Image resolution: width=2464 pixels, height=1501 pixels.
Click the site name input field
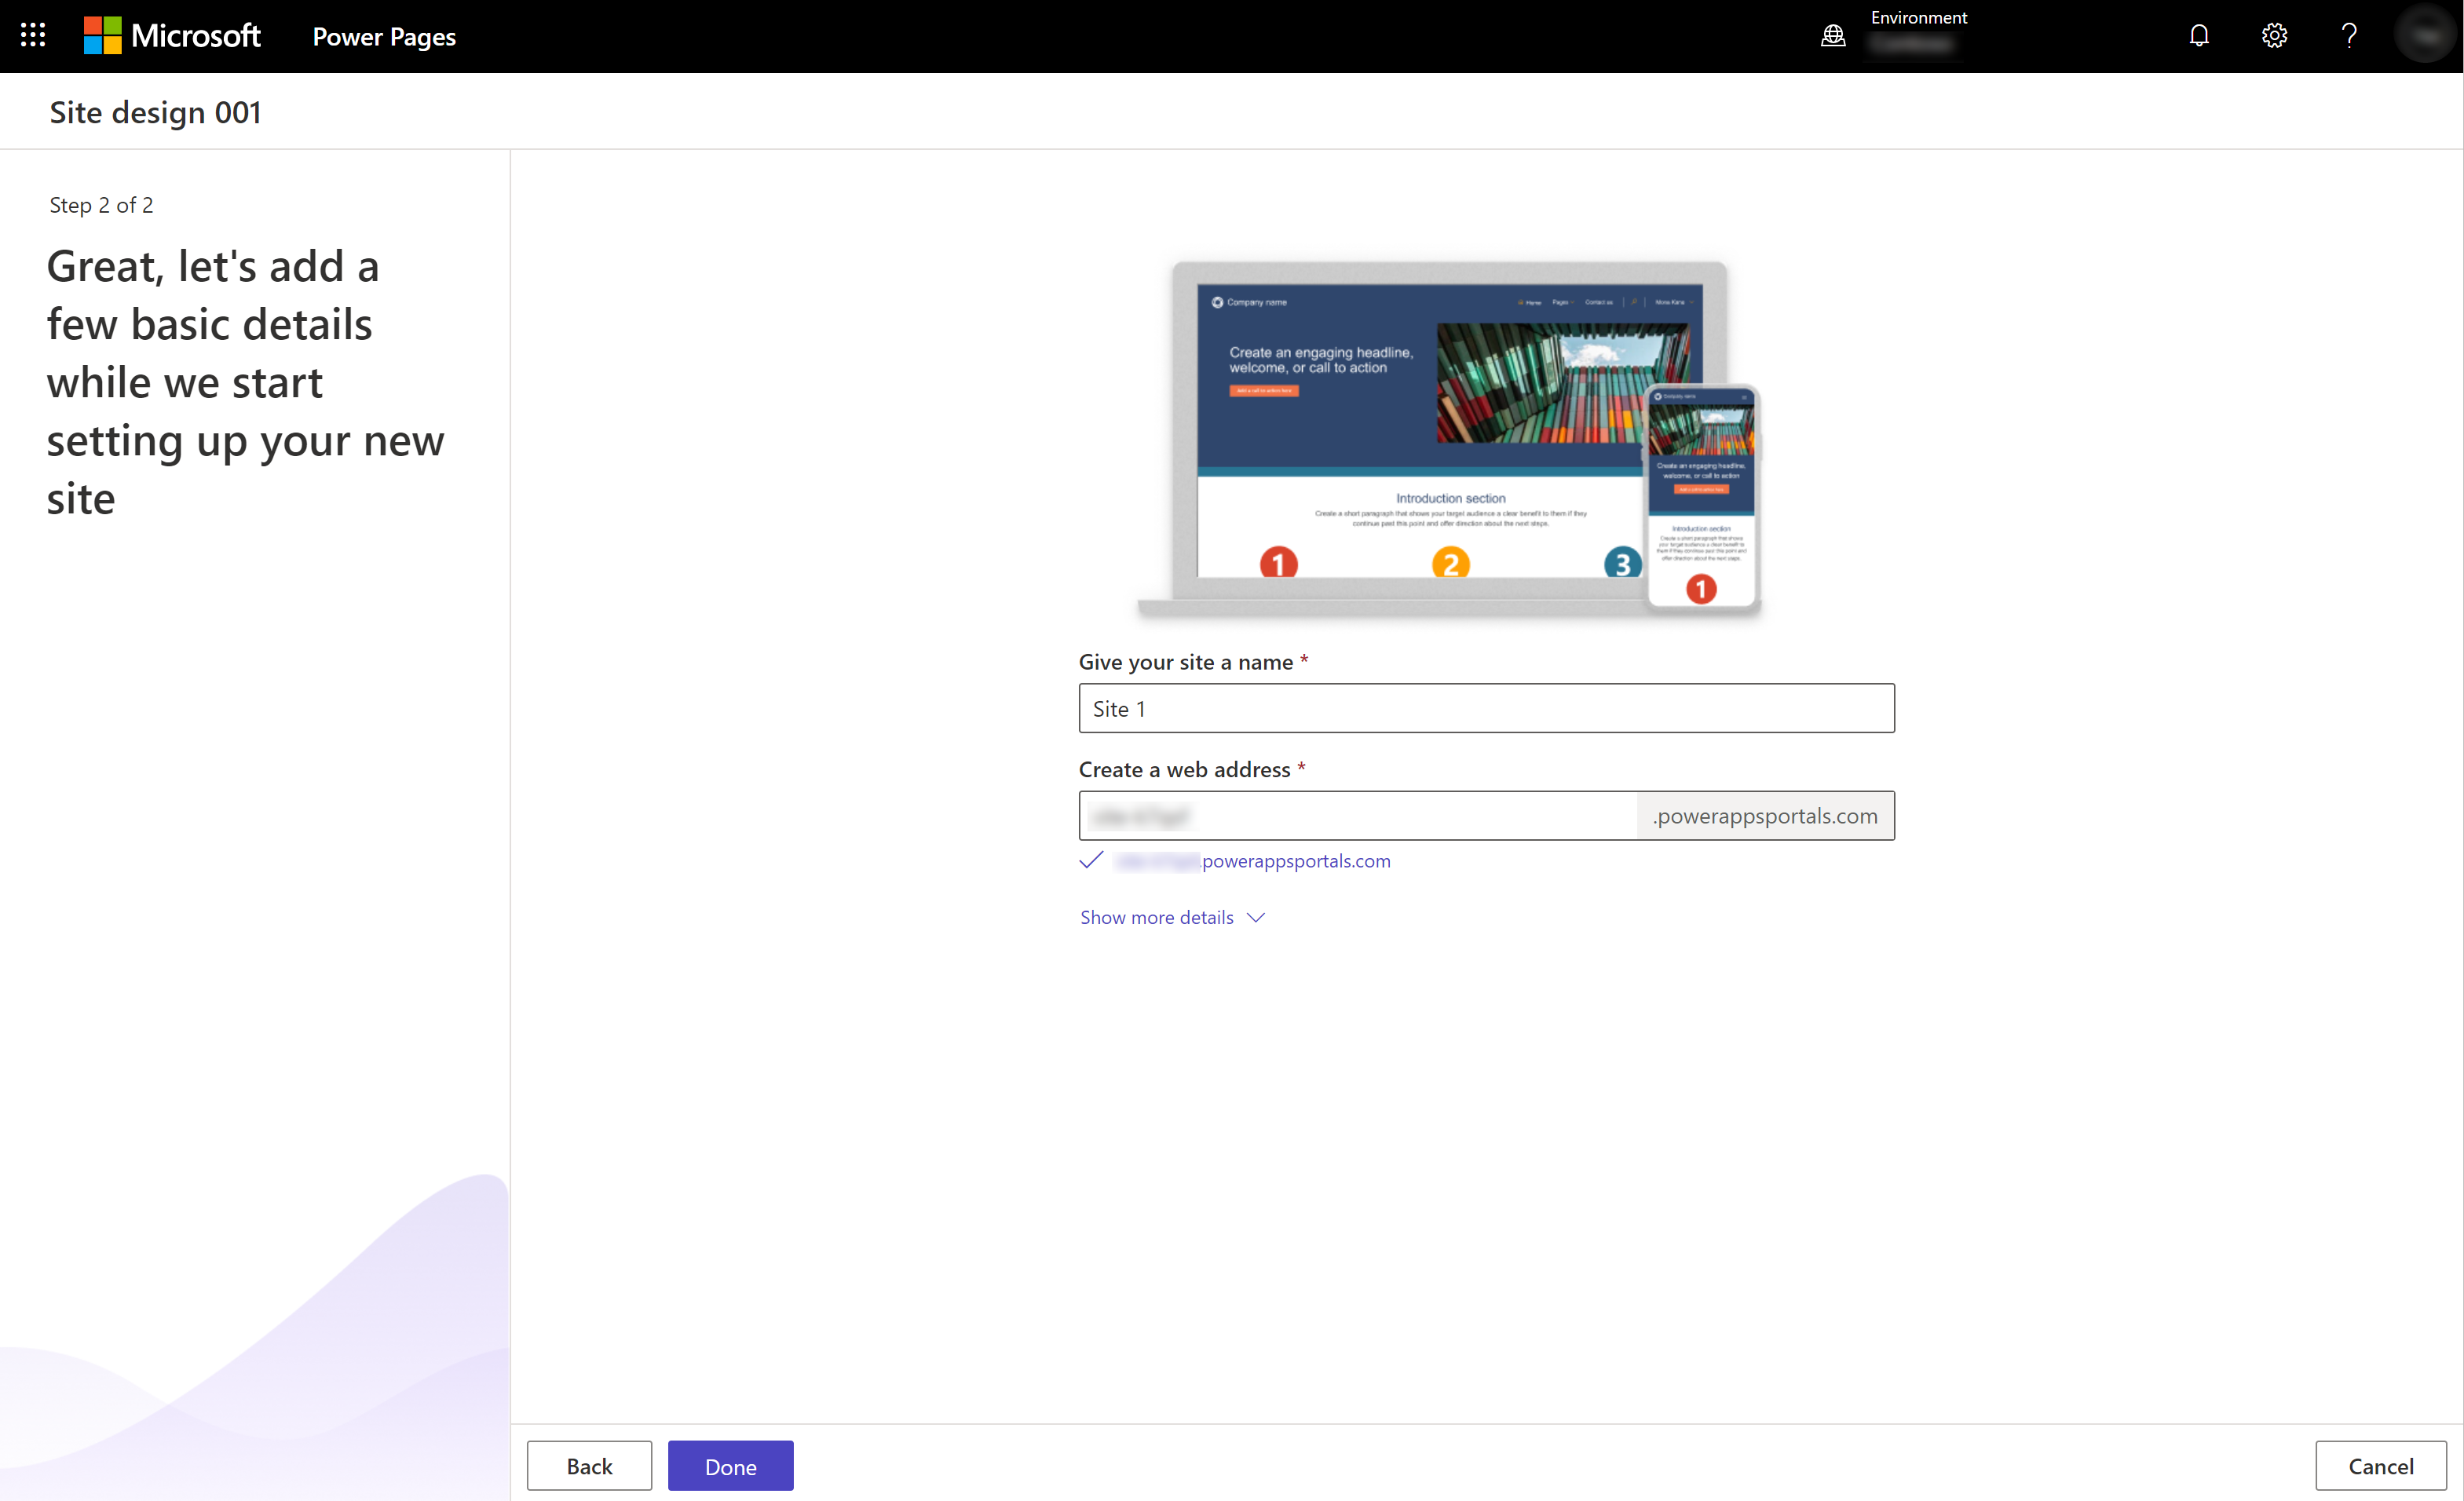(1486, 707)
